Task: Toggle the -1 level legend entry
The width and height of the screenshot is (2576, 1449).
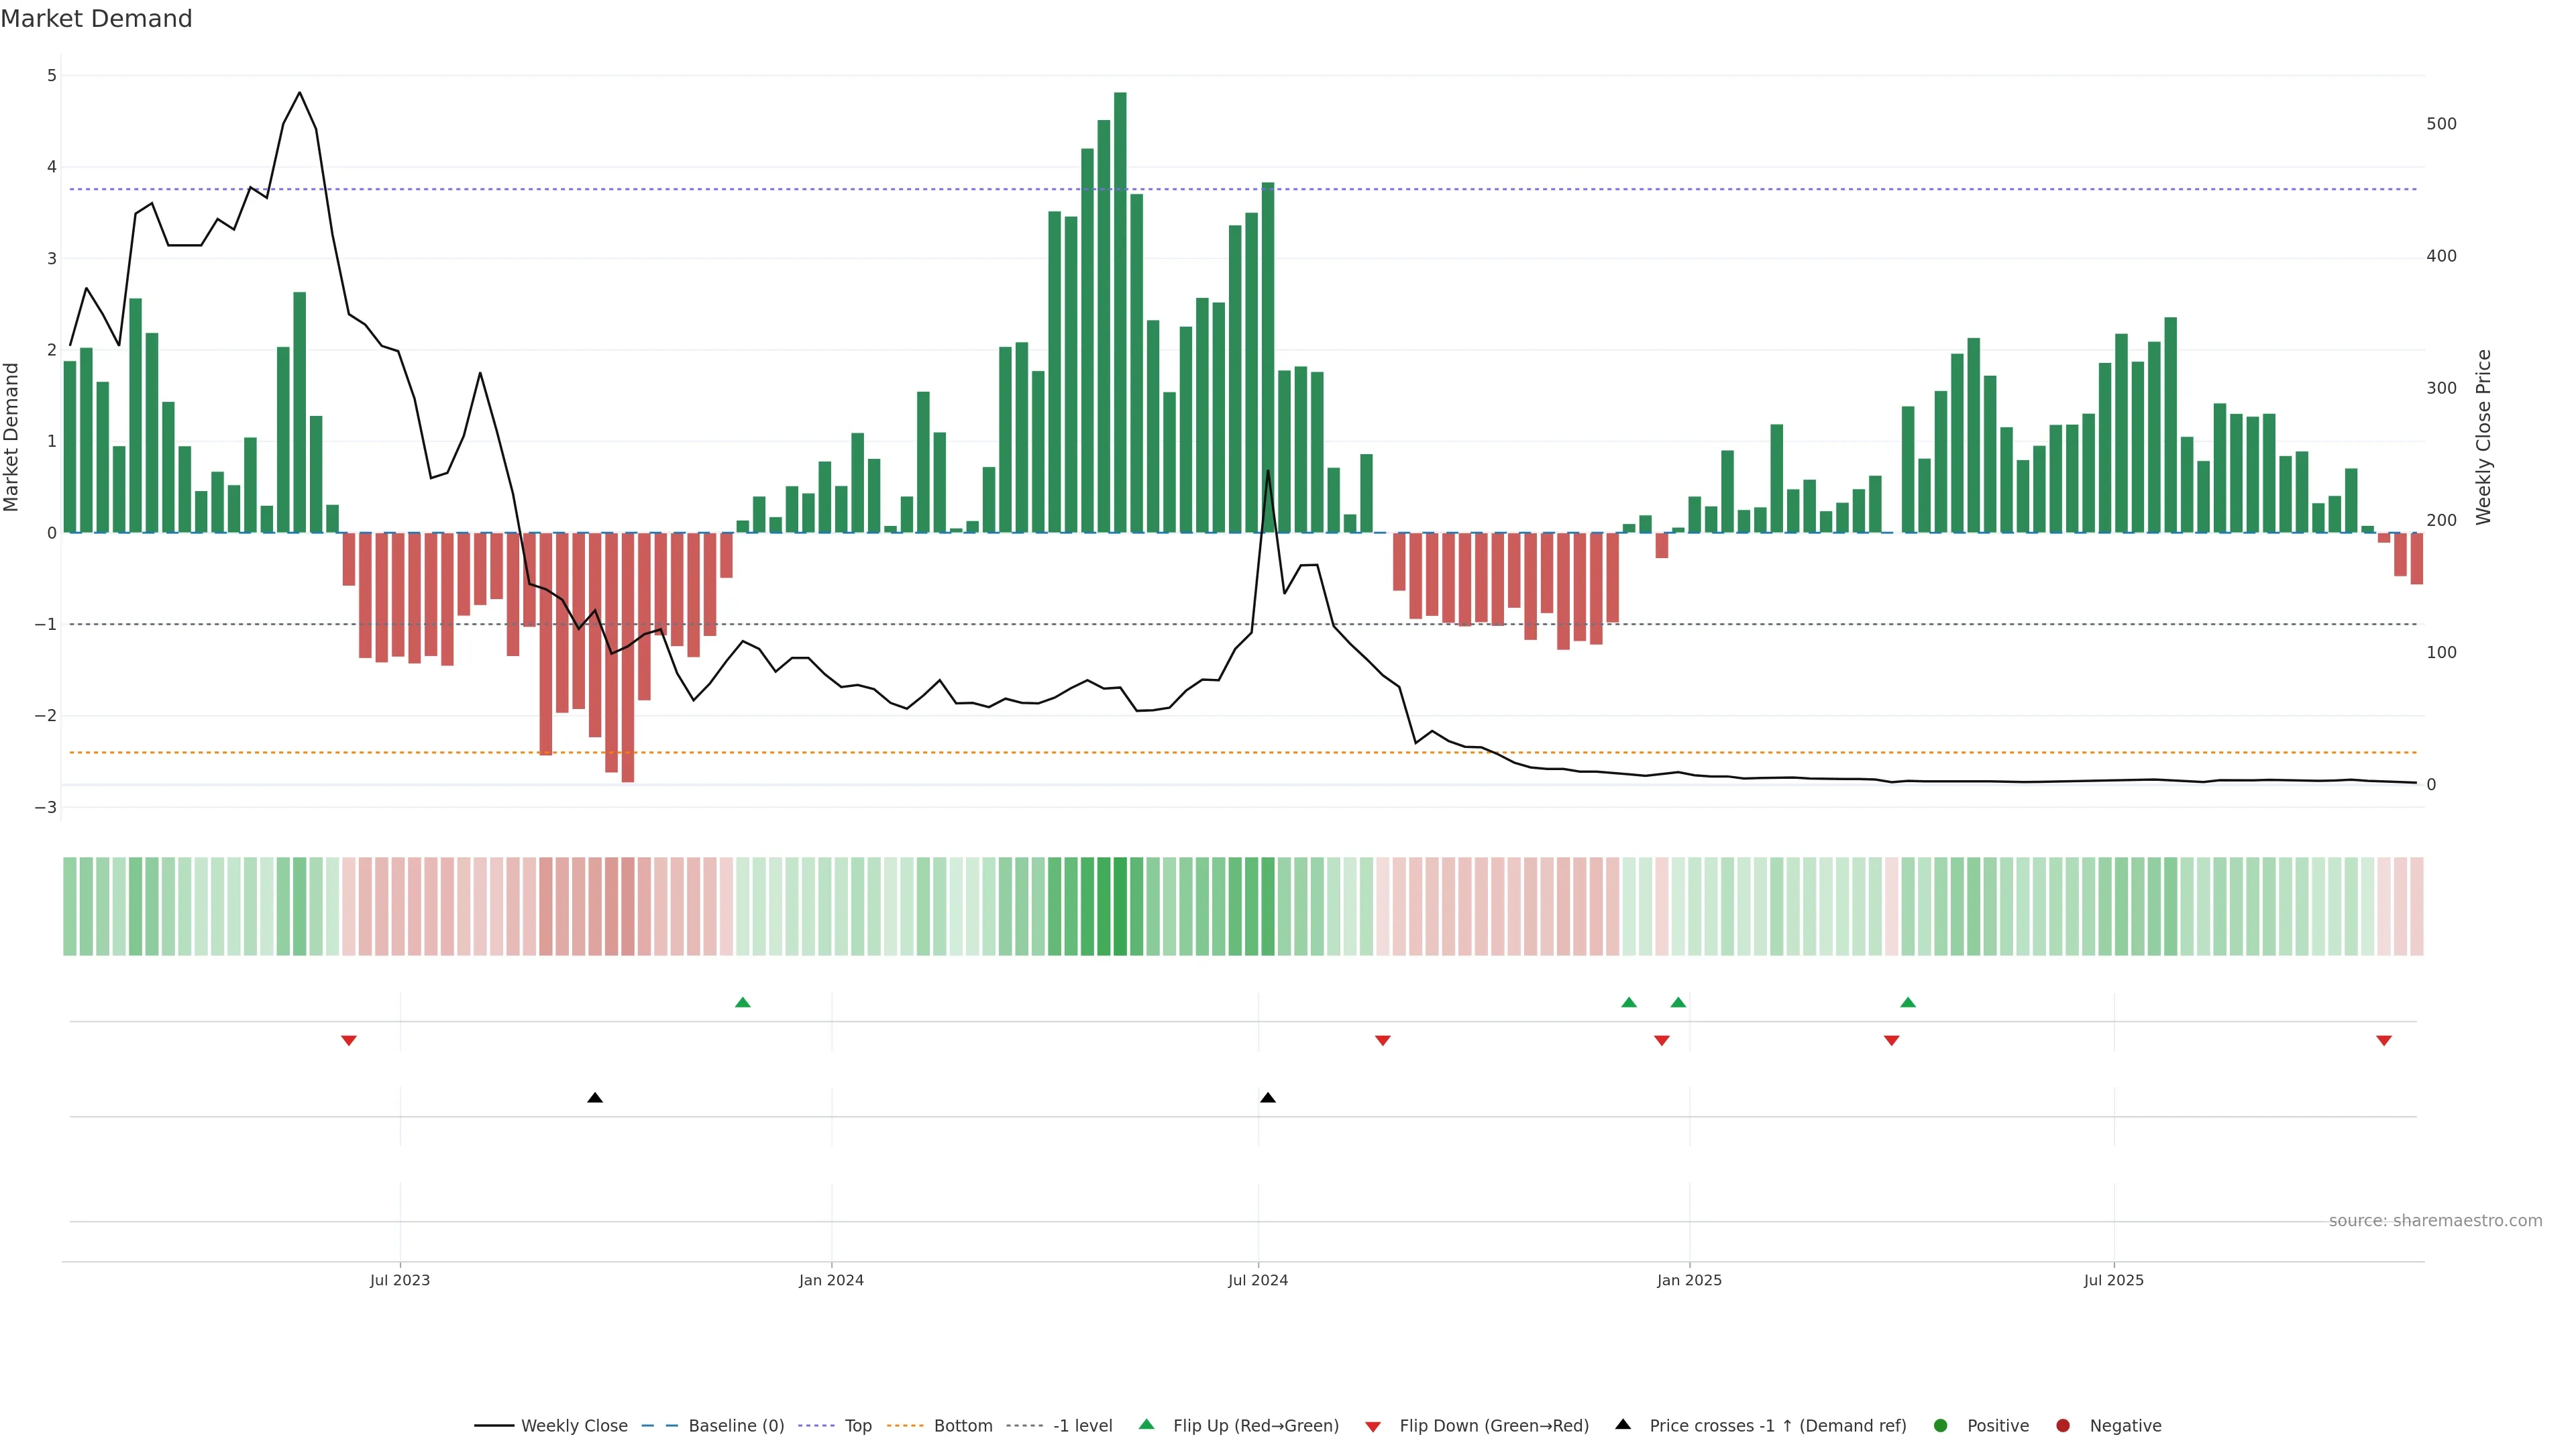Action: [x=1082, y=1425]
